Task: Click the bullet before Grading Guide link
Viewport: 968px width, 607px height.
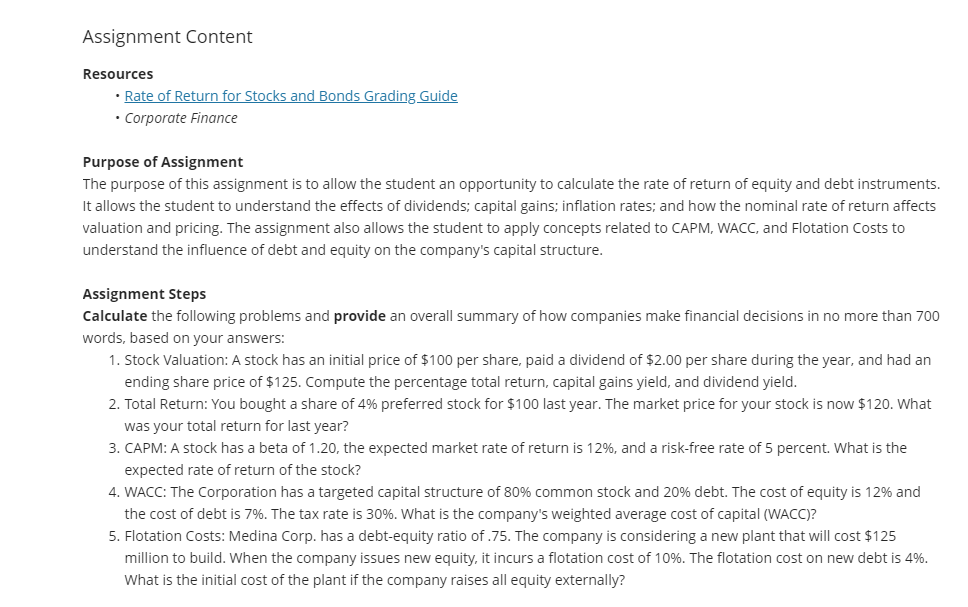Action: pyautogui.click(x=117, y=96)
